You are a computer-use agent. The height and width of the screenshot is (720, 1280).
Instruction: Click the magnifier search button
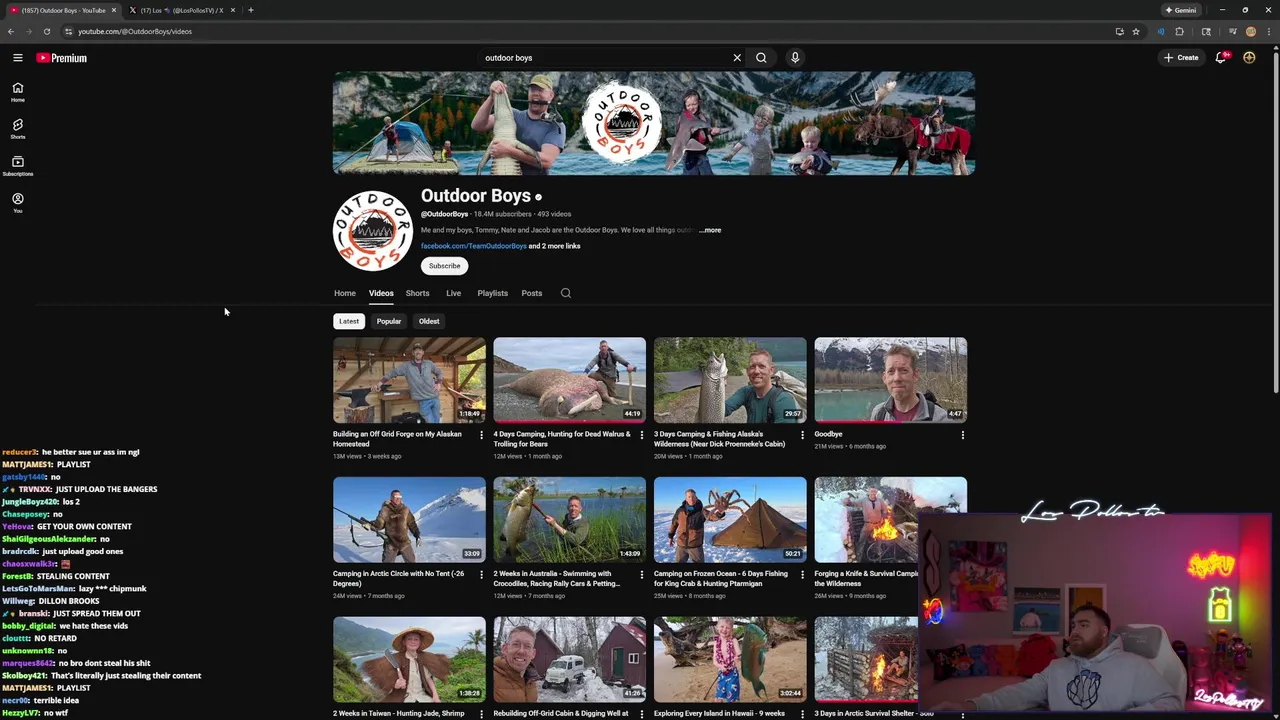761,58
